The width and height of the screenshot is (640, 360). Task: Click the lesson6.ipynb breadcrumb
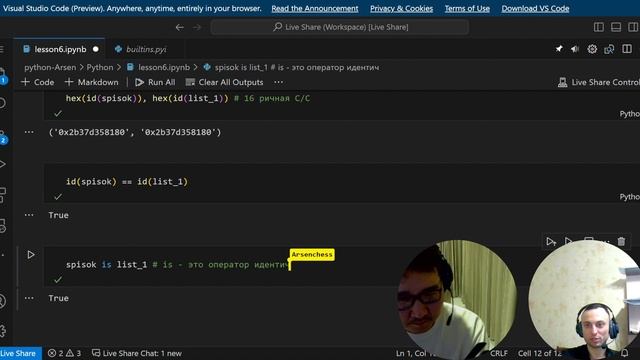159,67
